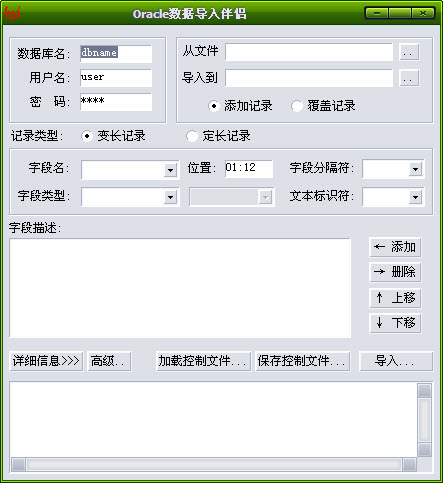Move field down with 下移 button
Image resolution: width=443 pixels, height=483 pixels.
click(x=395, y=323)
